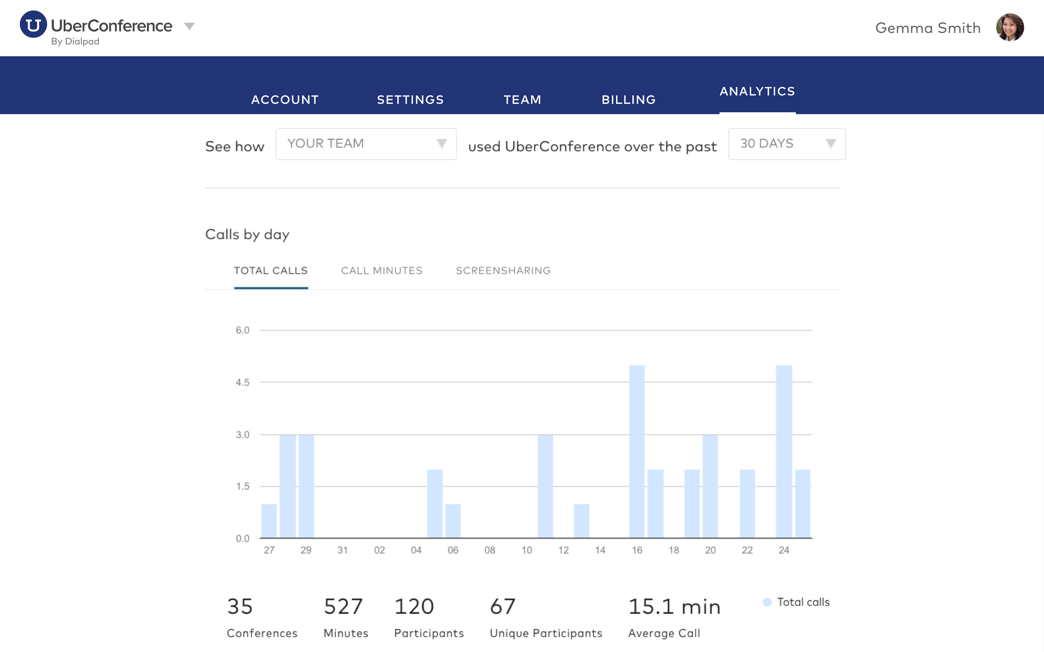Go to the ACCOUNT tab
Image resolution: width=1044 pixels, height=652 pixels.
(x=285, y=100)
